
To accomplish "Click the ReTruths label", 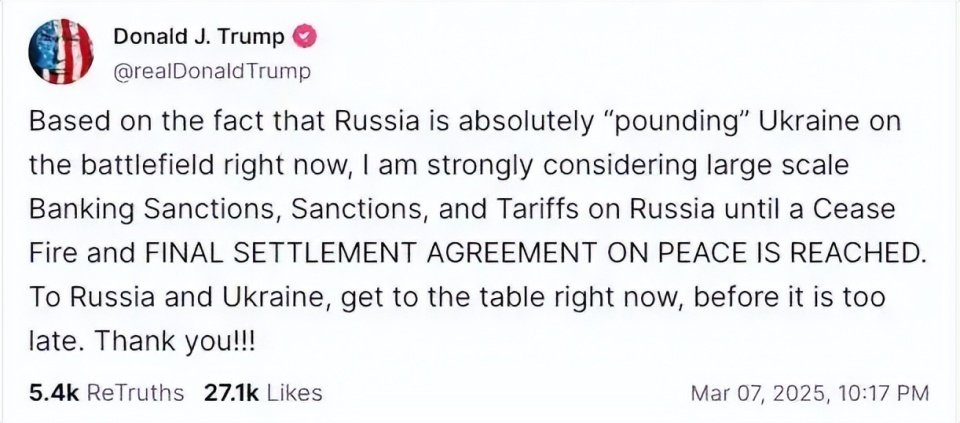I will 135,392.
